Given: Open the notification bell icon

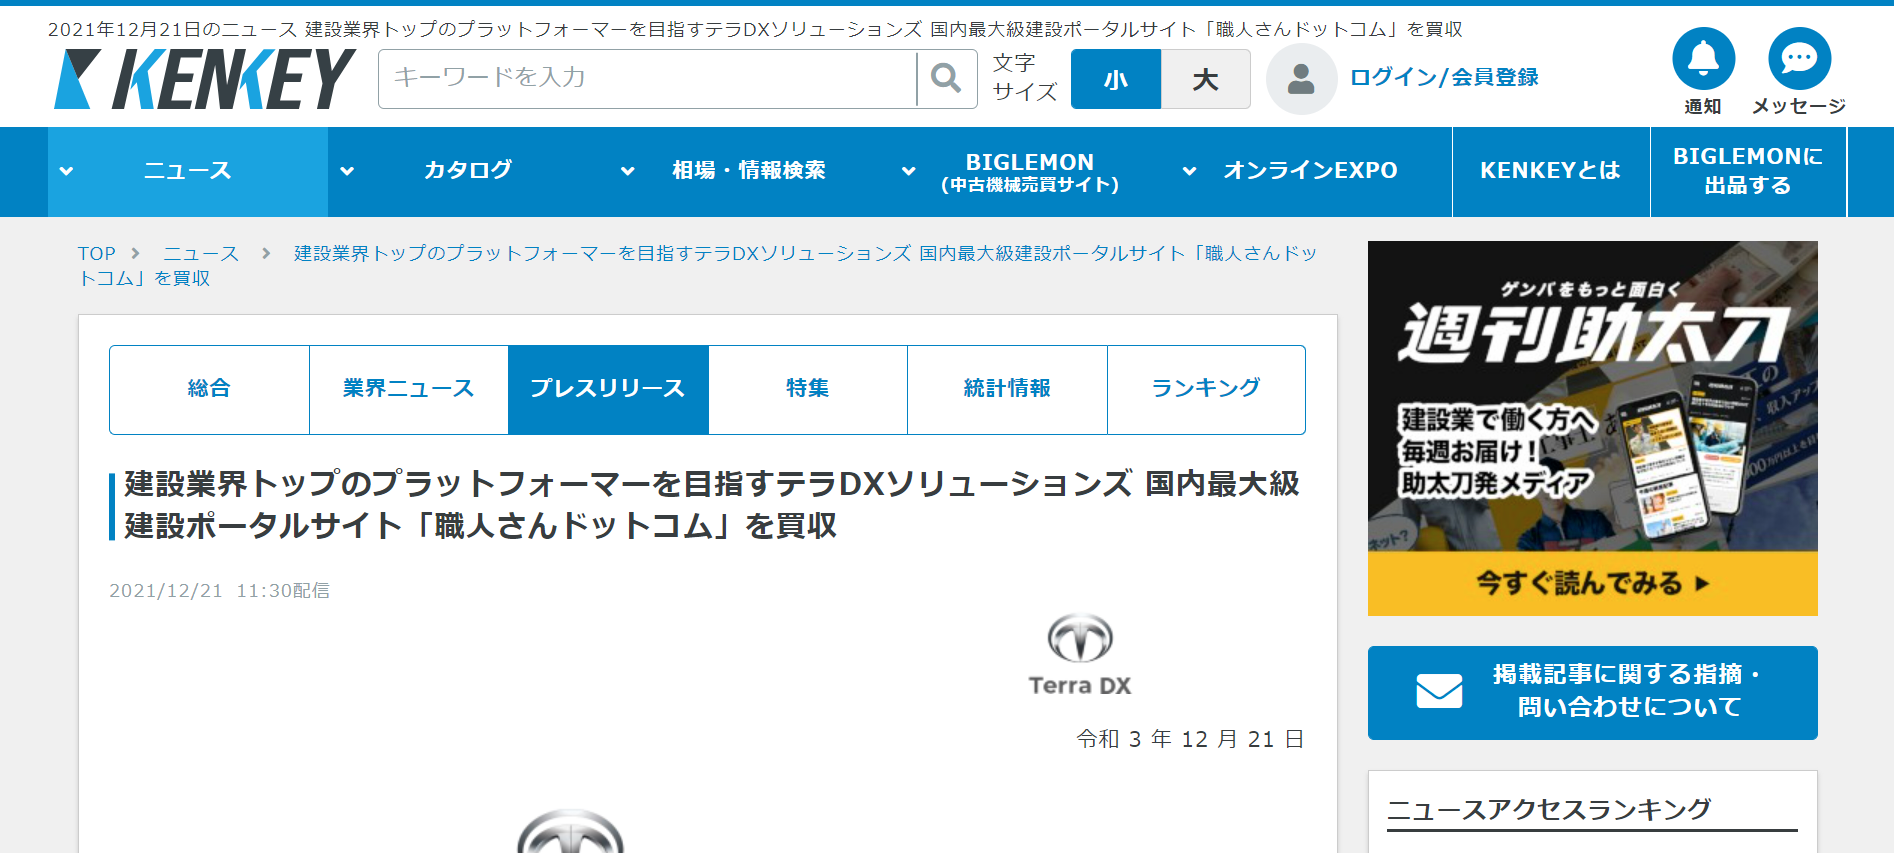Looking at the screenshot, I should coord(1703,59).
